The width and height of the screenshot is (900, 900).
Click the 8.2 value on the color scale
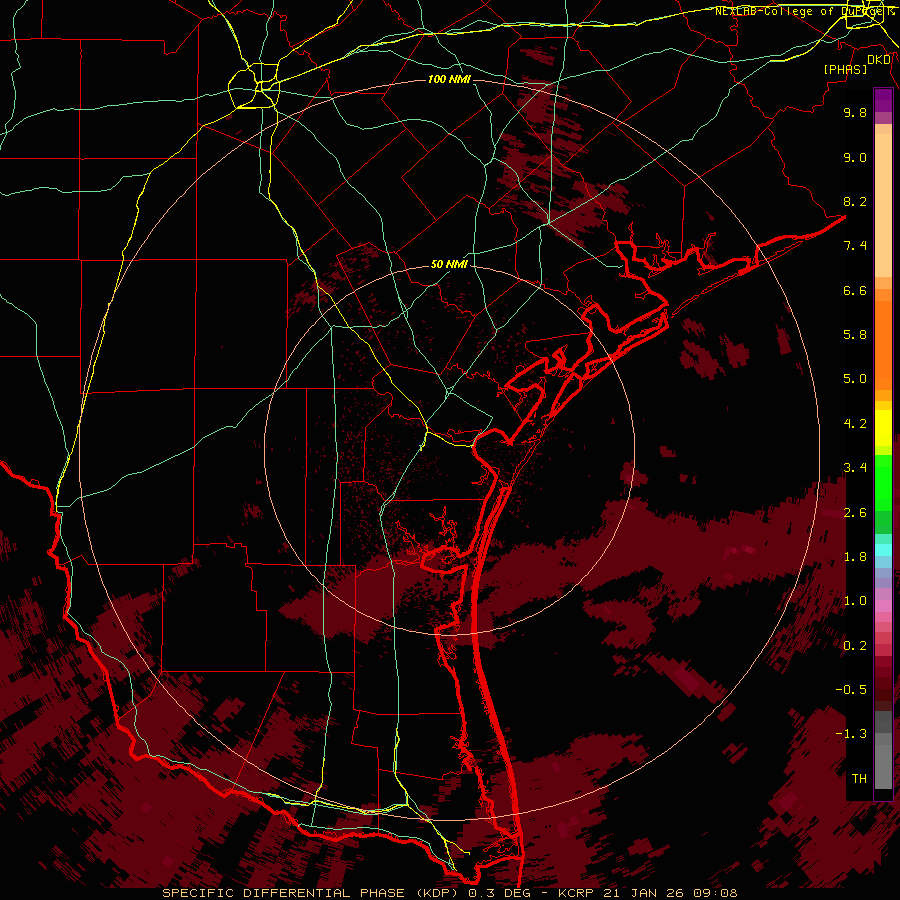[x=855, y=201]
